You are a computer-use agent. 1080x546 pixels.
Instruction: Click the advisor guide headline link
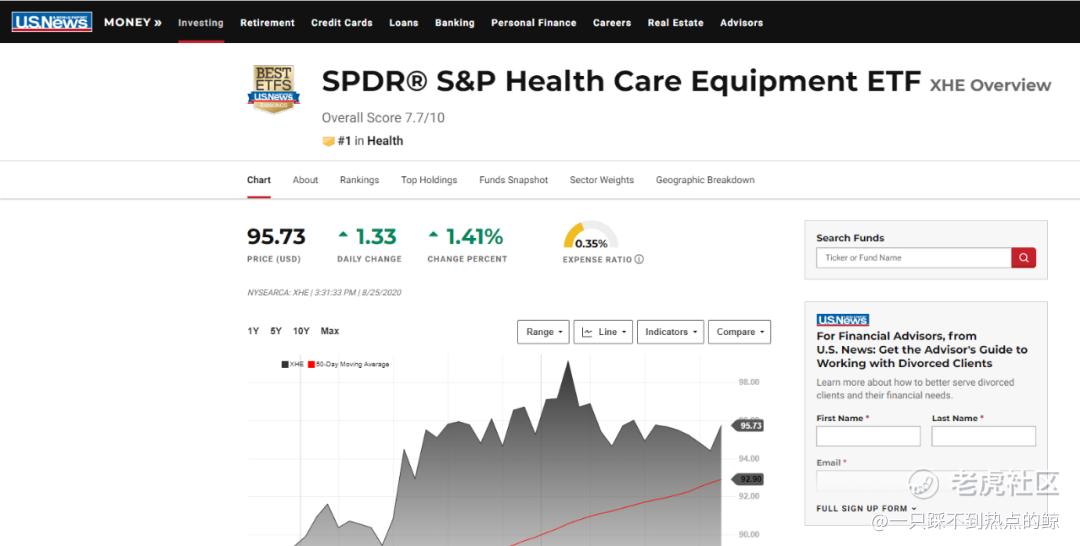pos(922,350)
